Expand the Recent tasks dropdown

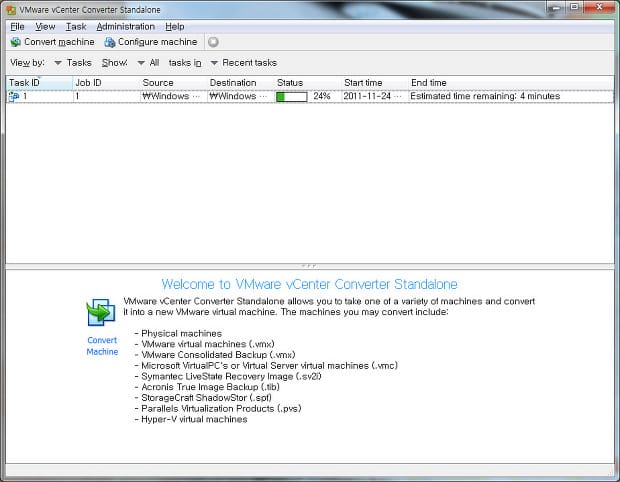coord(214,63)
